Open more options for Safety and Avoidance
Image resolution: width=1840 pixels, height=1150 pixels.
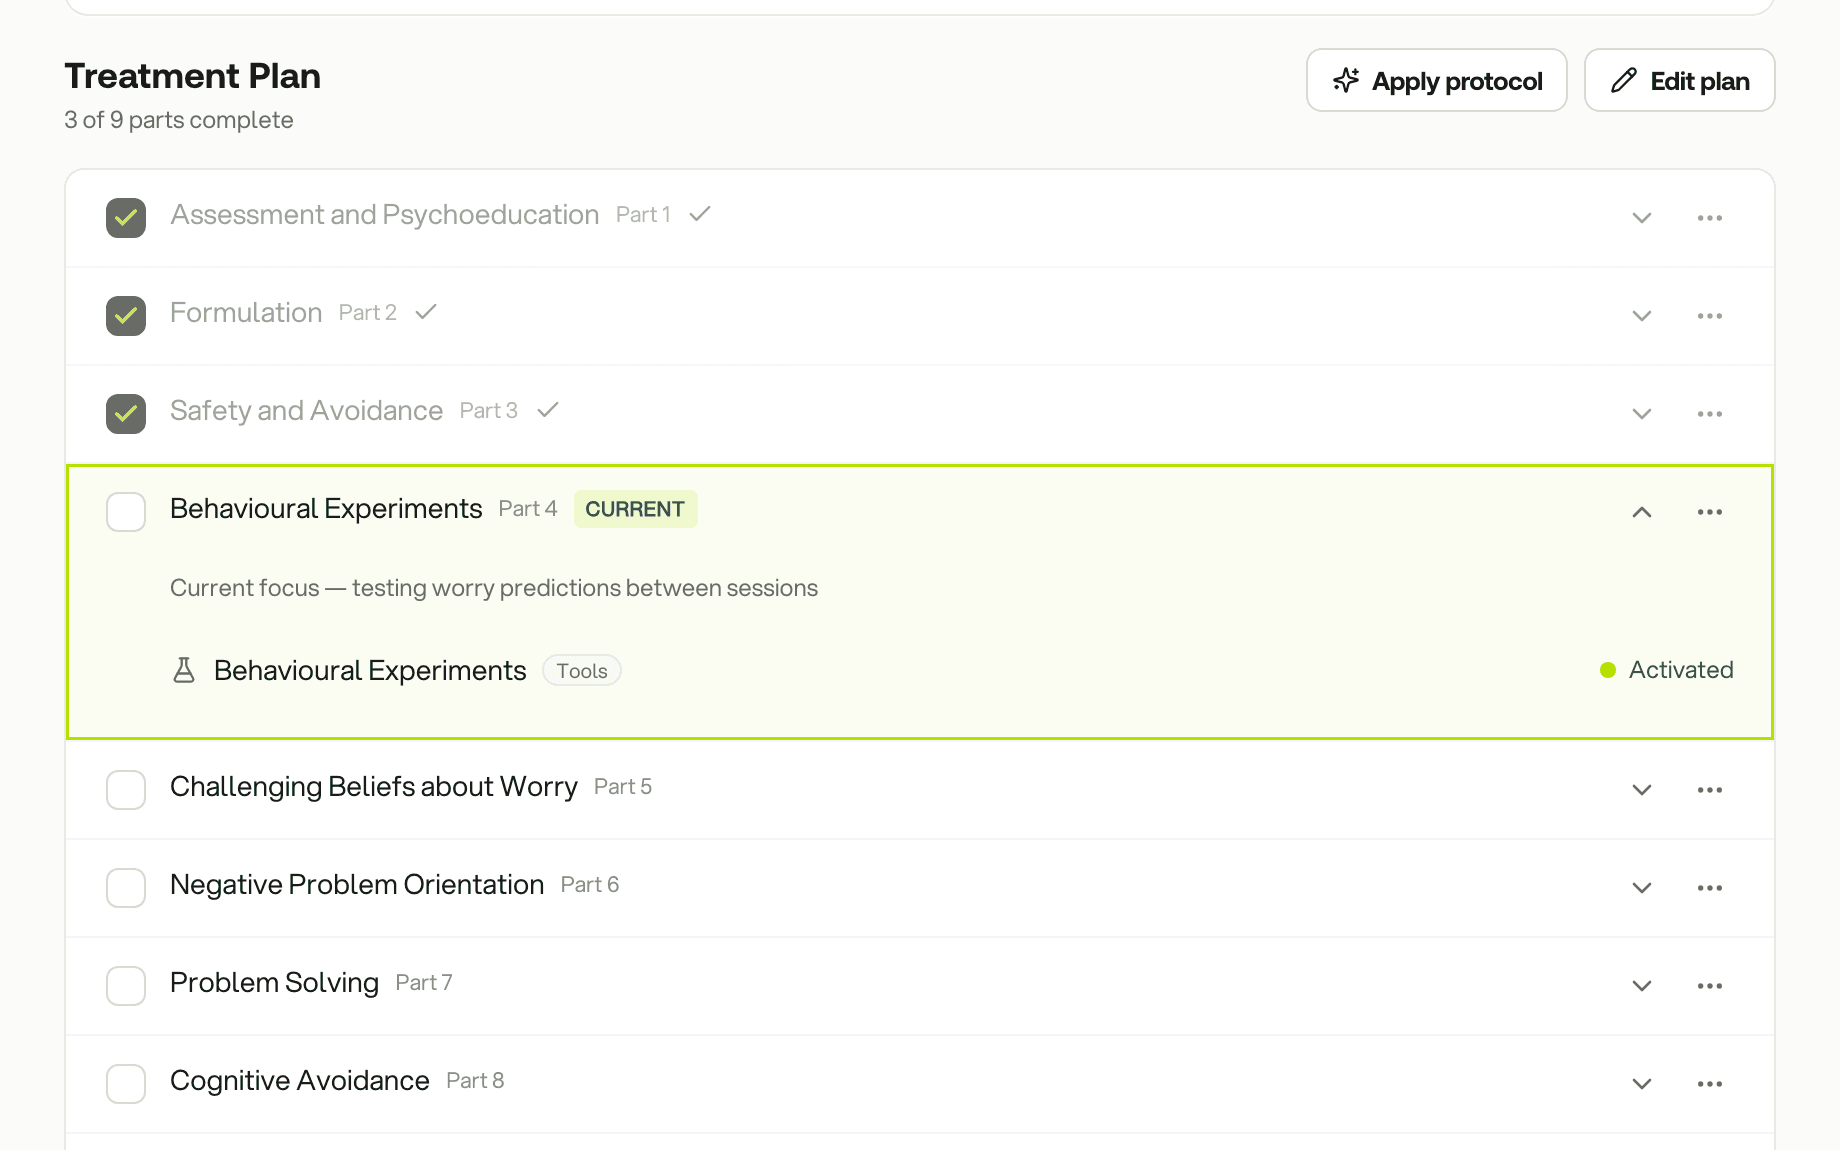(x=1710, y=414)
